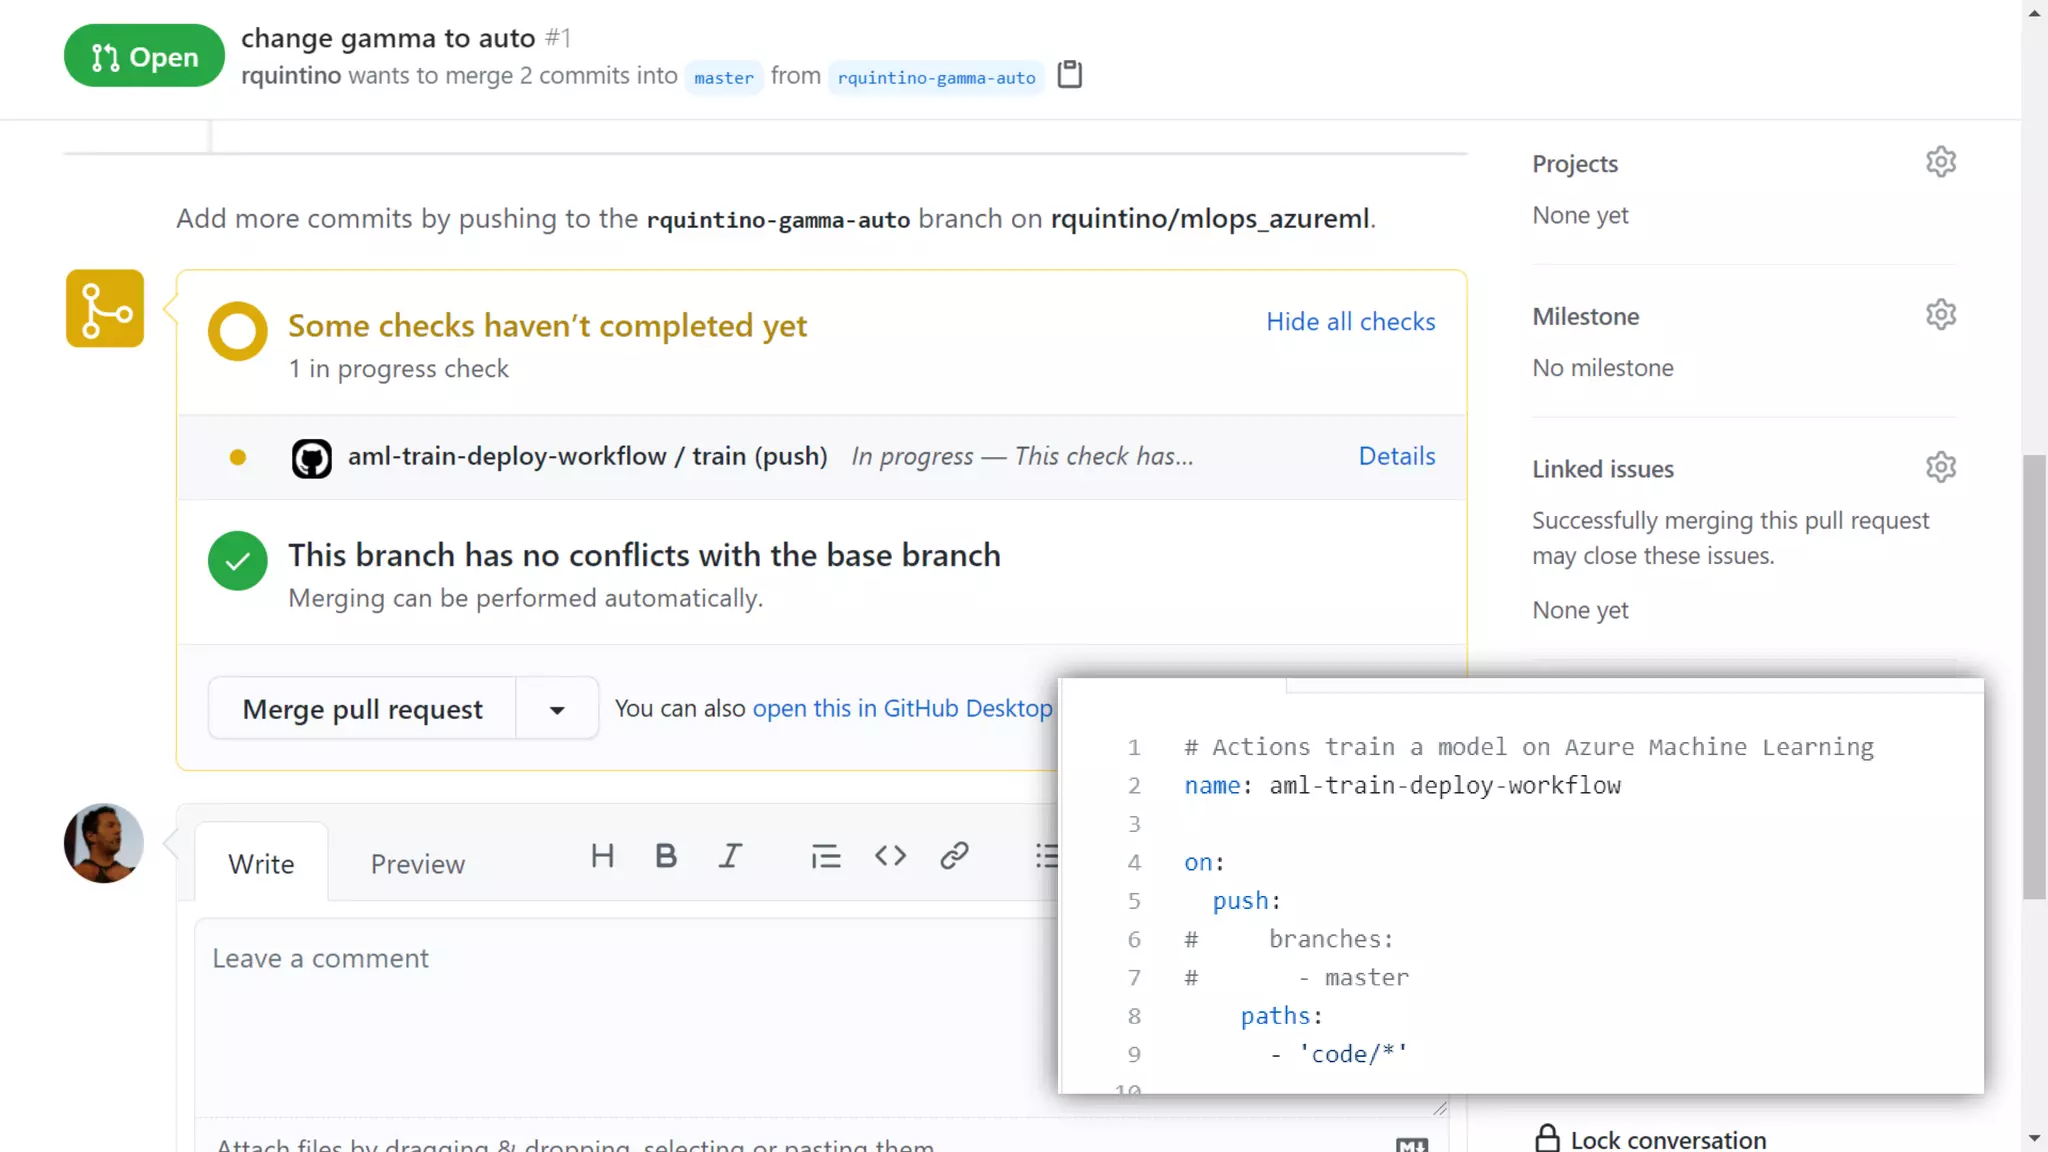Expand merge options dropdown arrow
Image resolution: width=2048 pixels, height=1152 pixels.
(x=557, y=709)
